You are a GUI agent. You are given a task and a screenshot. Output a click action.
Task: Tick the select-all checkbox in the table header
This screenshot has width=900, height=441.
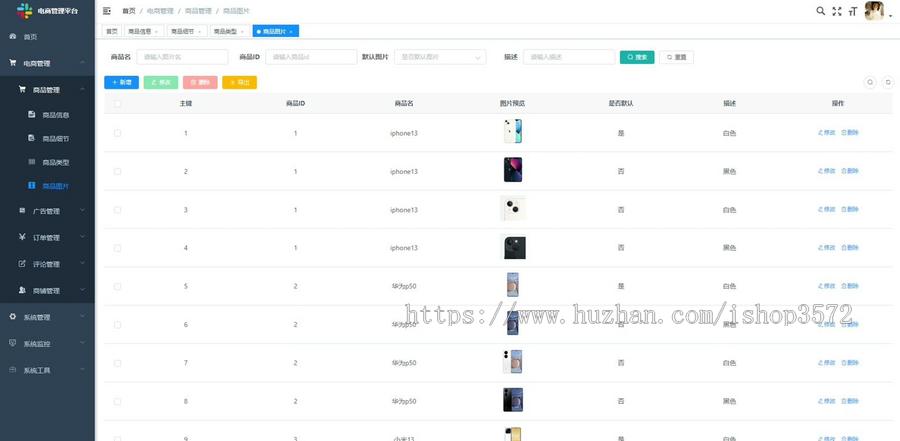118,103
